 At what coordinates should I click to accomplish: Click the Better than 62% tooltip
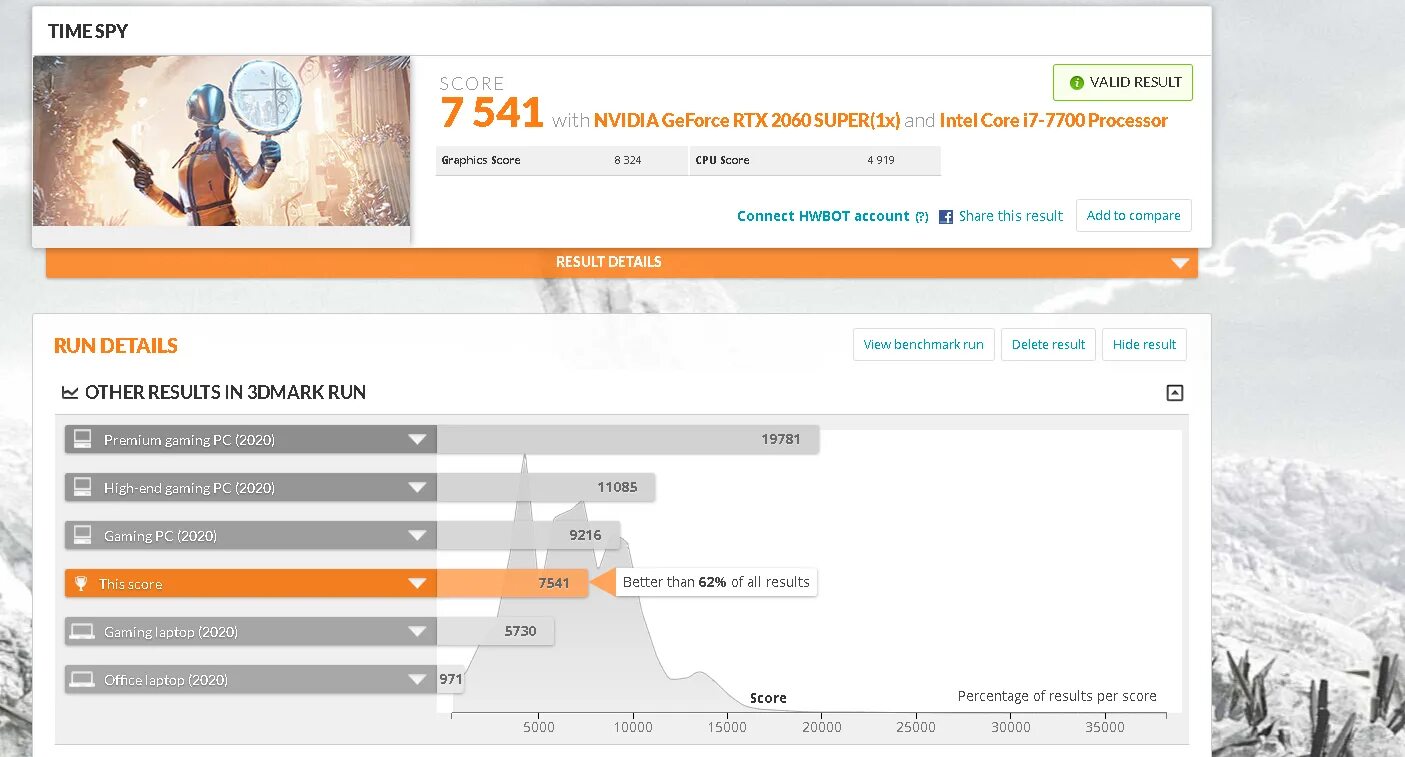point(716,582)
